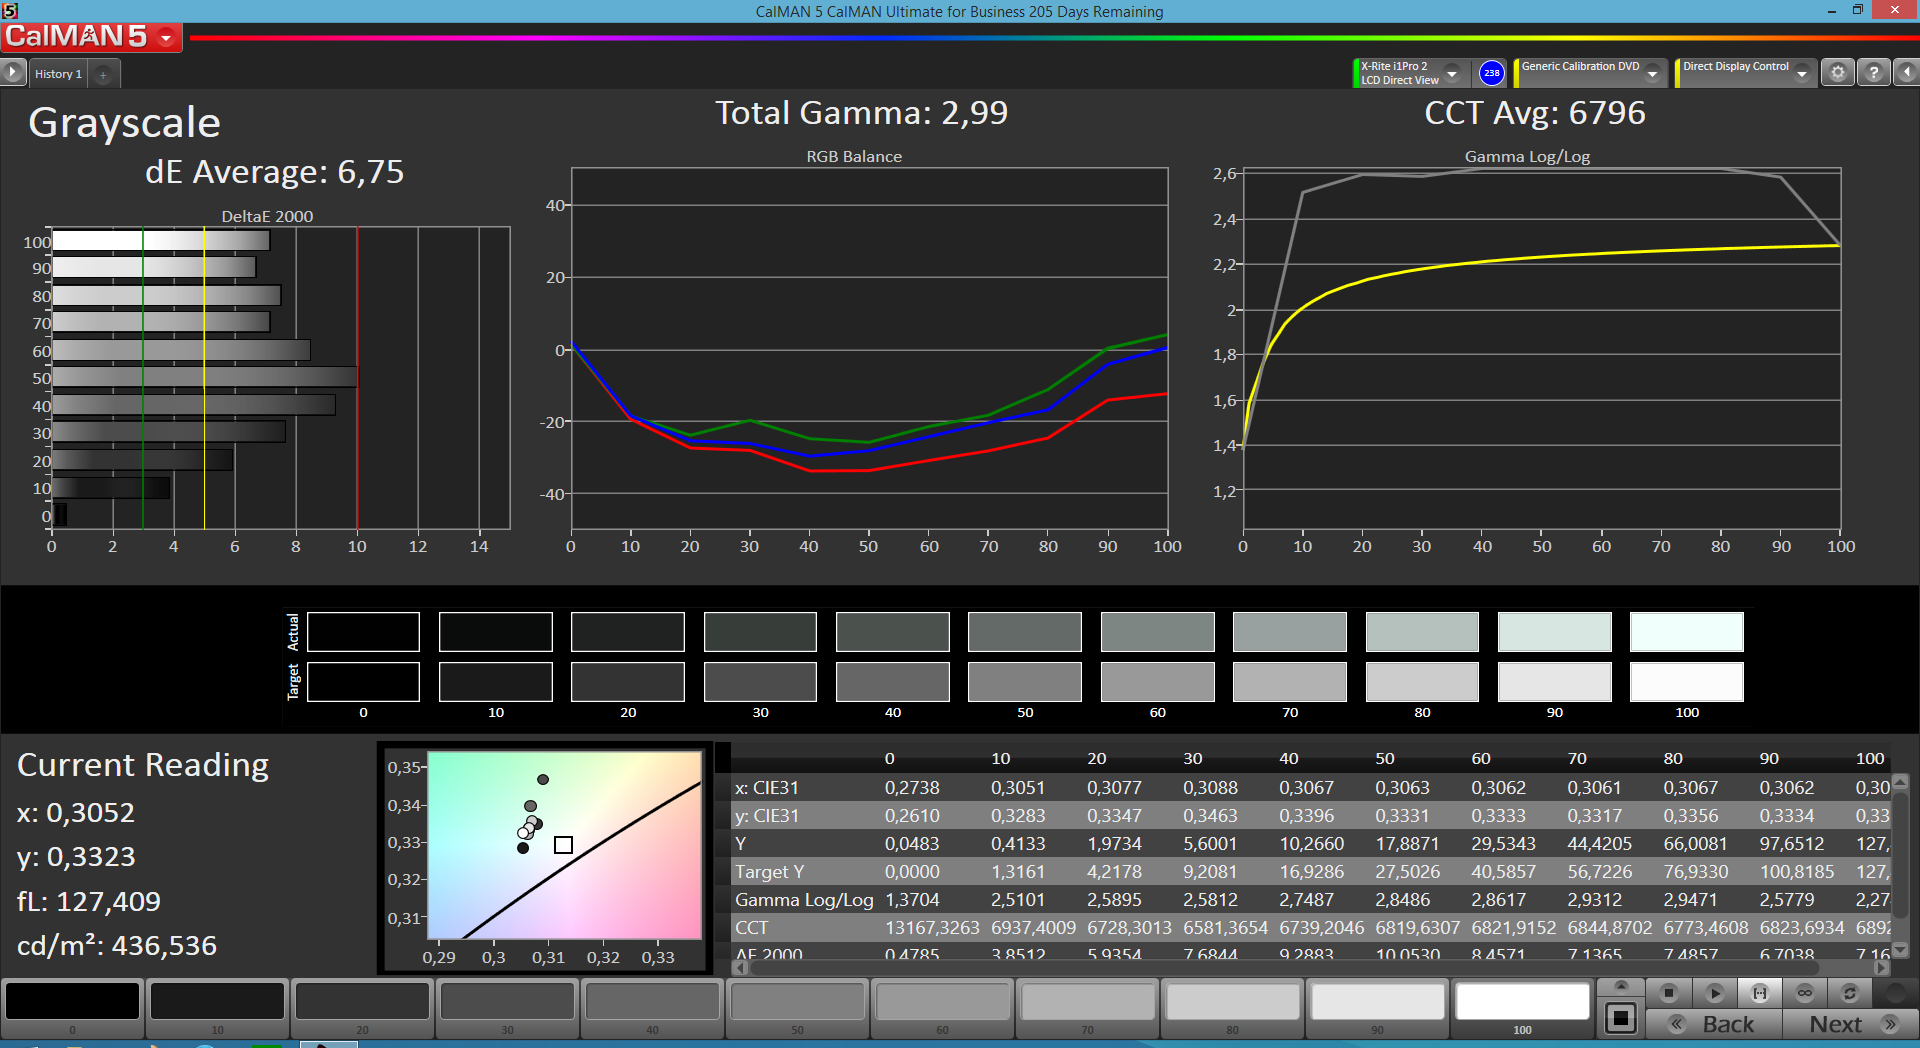Start reading series with the play button

click(1714, 993)
